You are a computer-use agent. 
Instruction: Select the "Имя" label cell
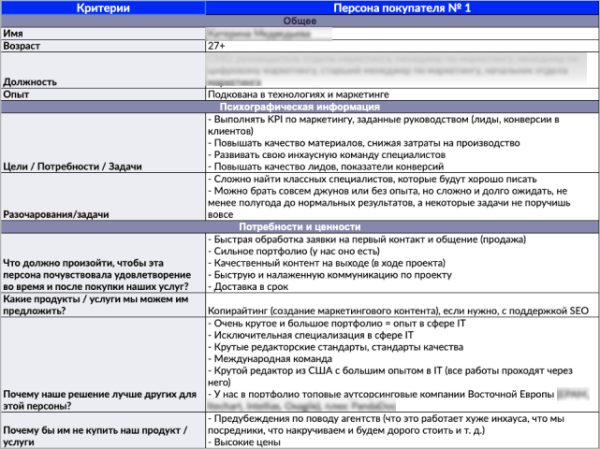[x=103, y=33]
